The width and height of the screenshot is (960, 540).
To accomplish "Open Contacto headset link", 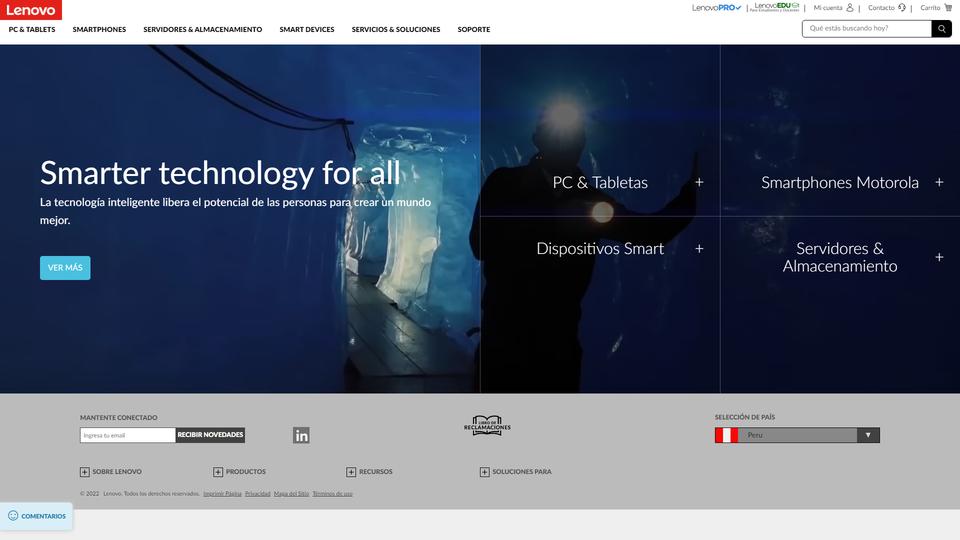I will [x=887, y=8].
